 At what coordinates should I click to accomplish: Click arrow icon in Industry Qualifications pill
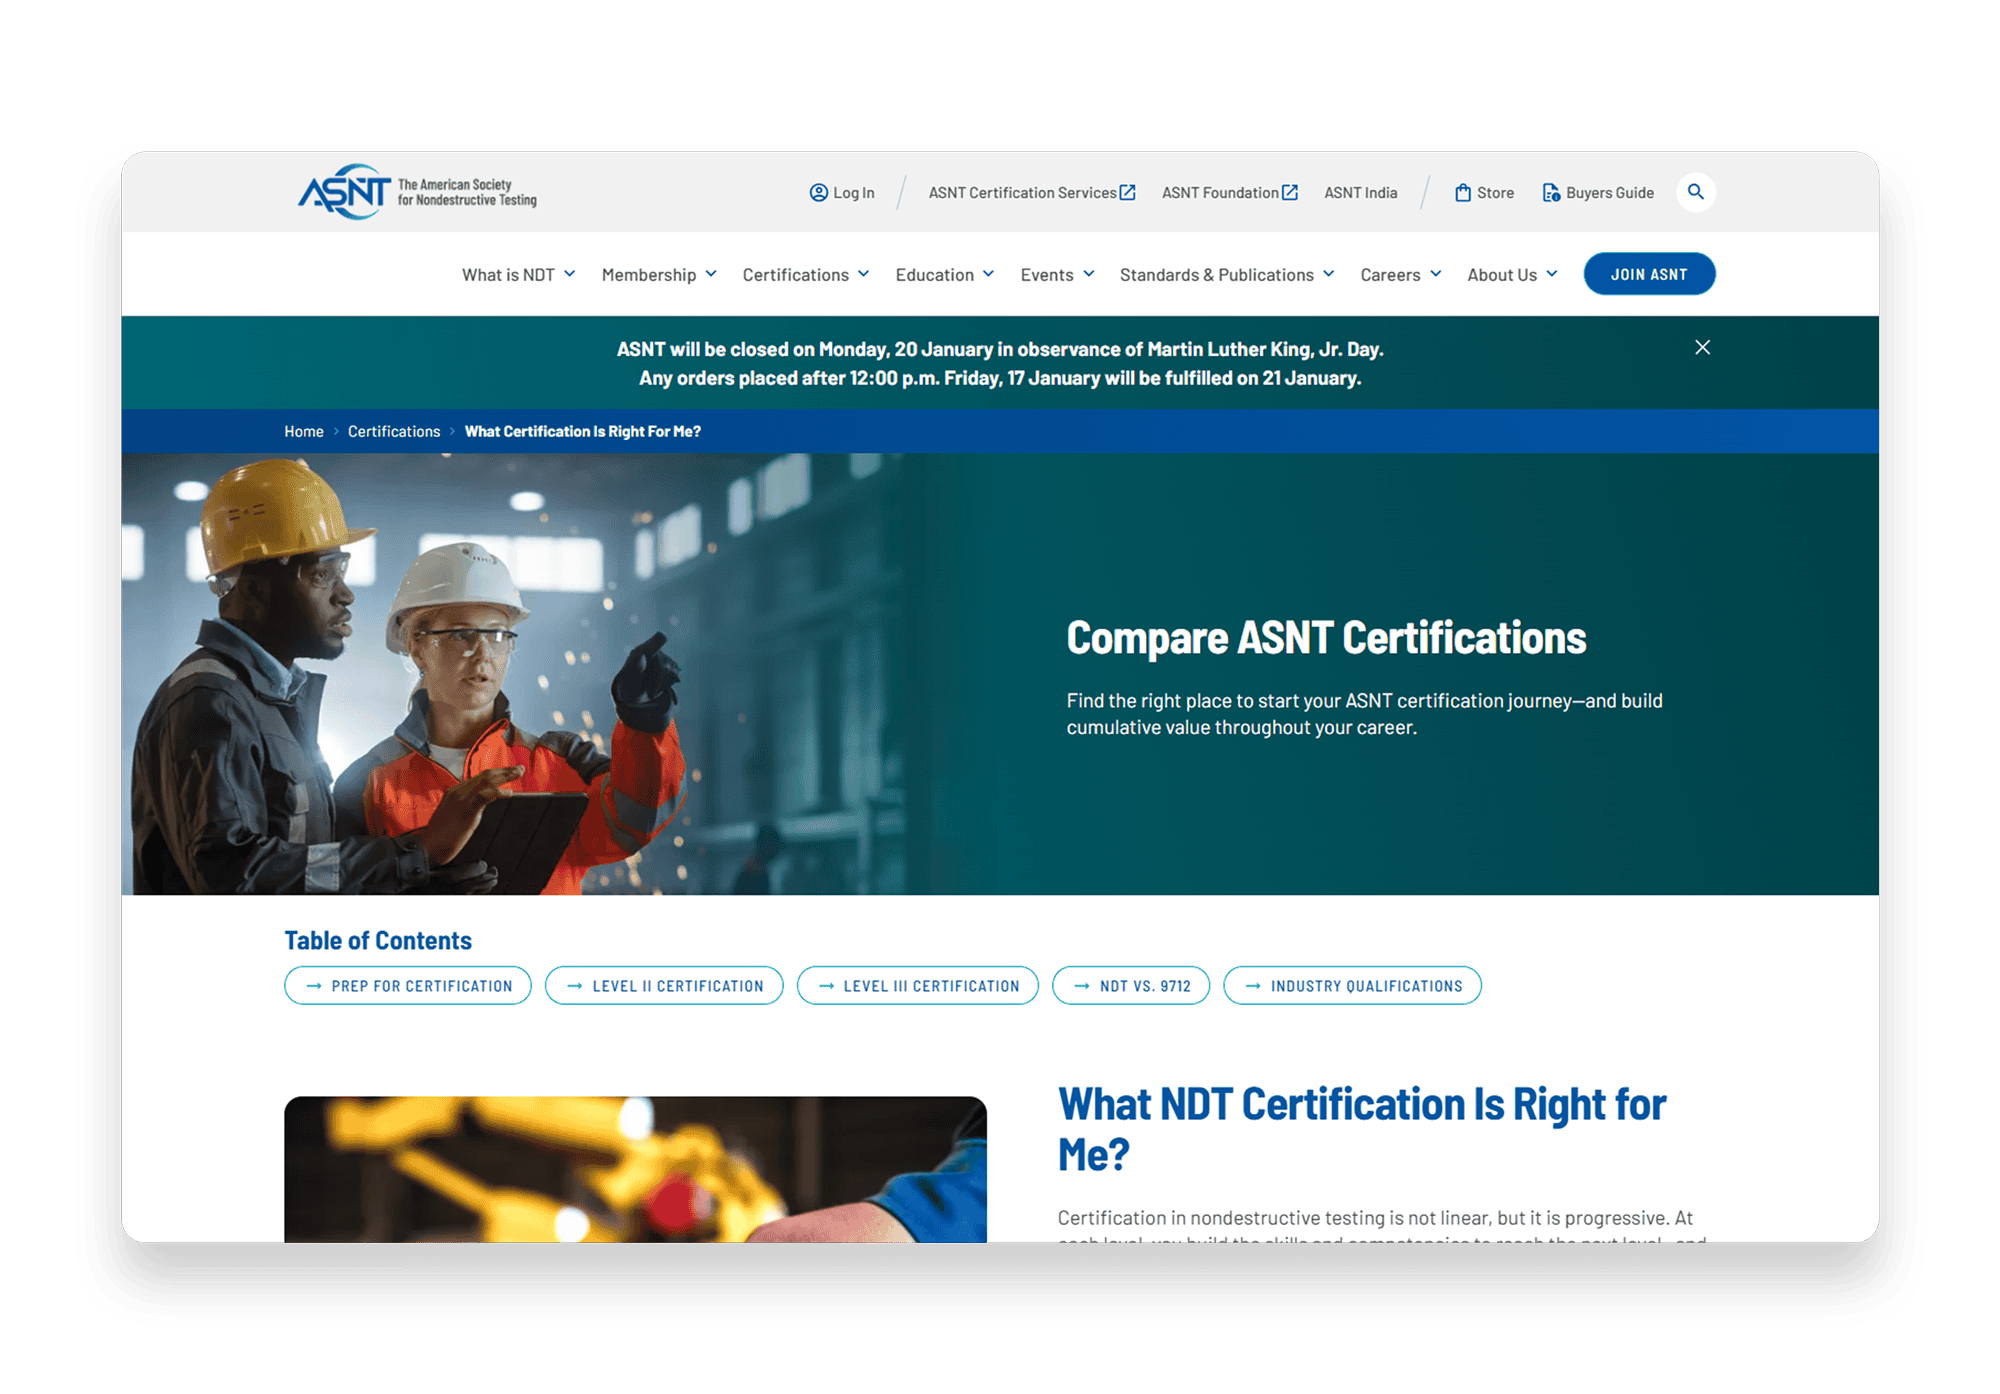click(x=1253, y=986)
